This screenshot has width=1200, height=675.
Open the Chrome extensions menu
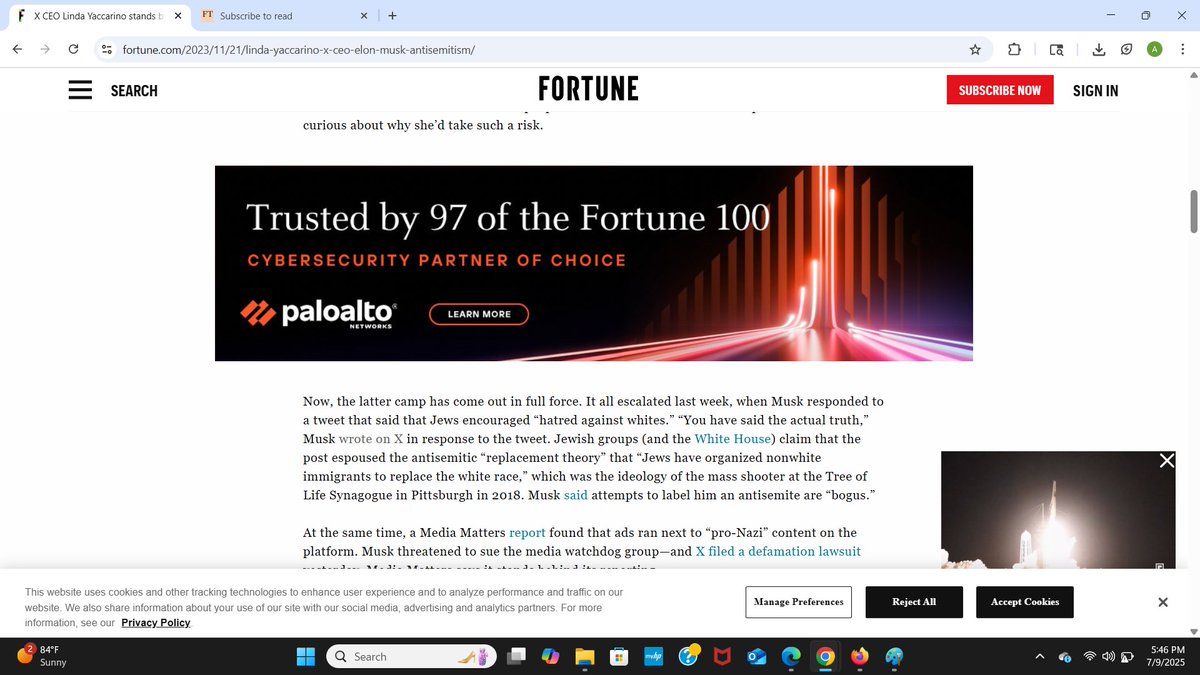point(1014,49)
